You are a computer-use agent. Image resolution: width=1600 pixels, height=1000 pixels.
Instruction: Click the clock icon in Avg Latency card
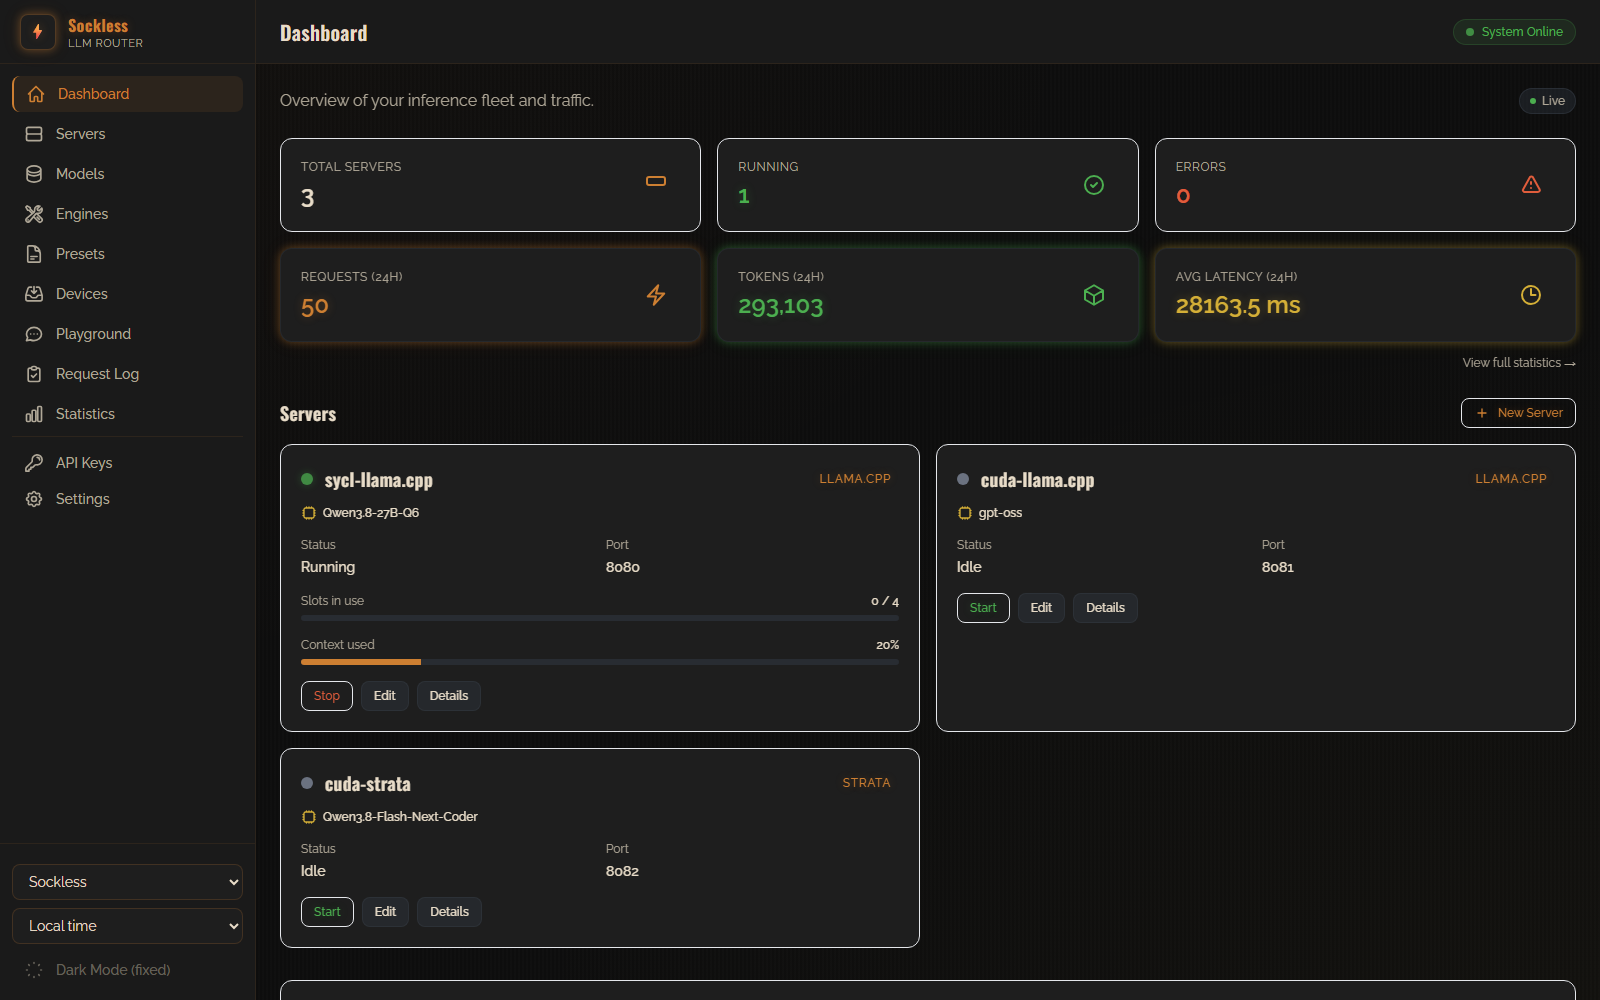(1531, 295)
